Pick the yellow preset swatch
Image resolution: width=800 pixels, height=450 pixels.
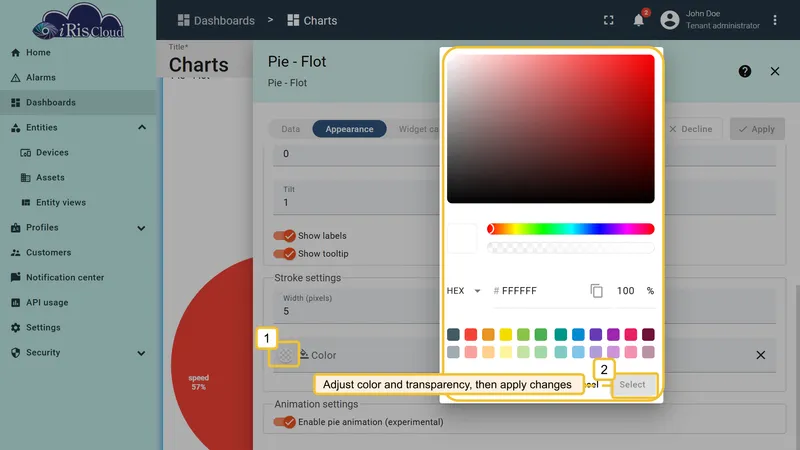click(x=506, y=335)
